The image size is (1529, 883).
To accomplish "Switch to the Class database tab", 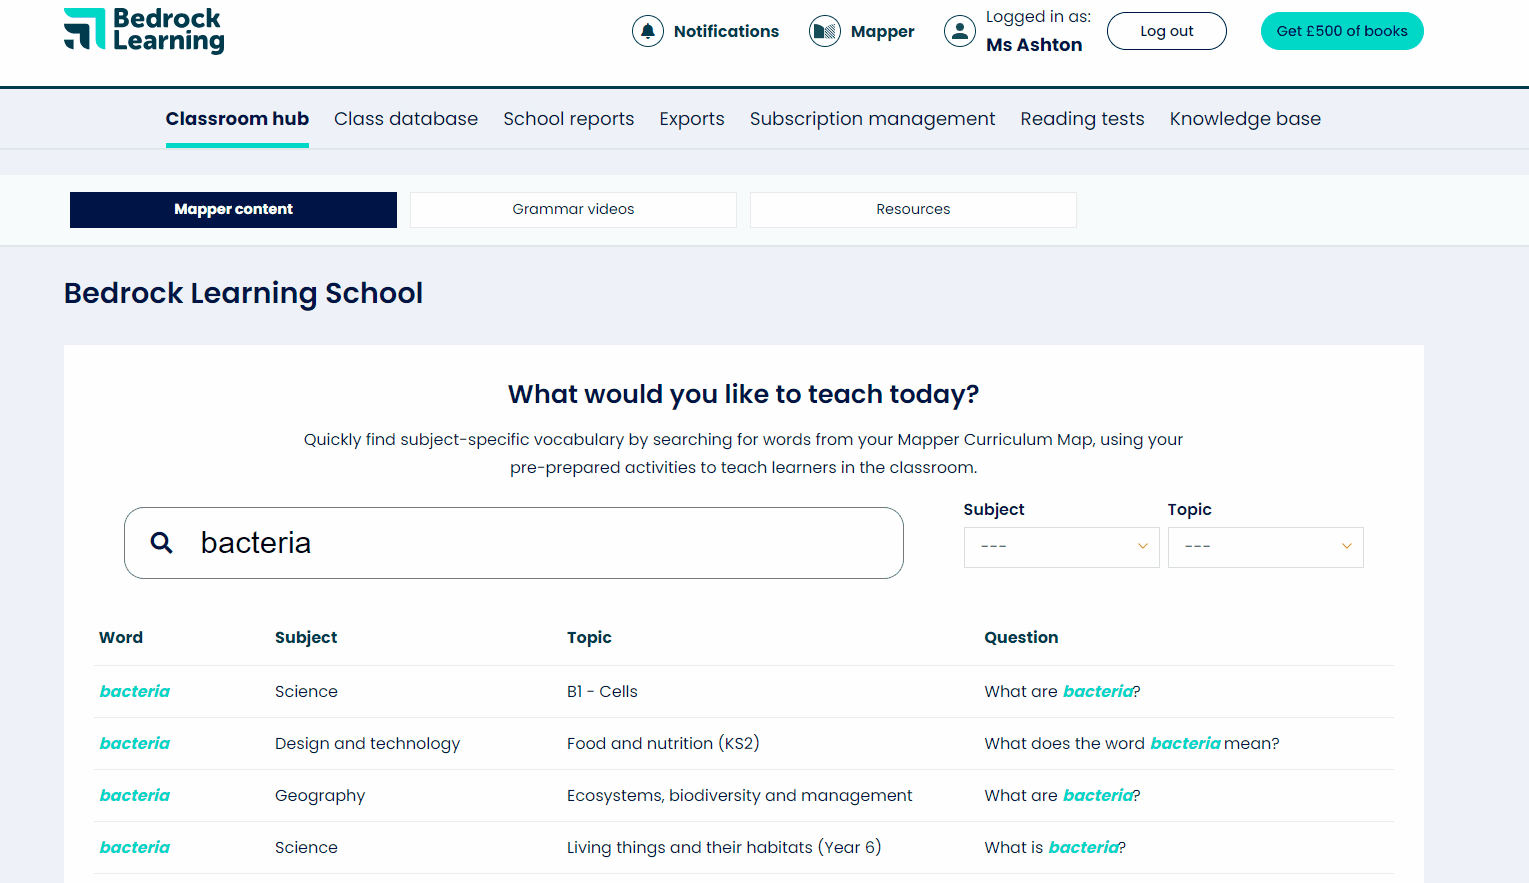I will (x=406, y=118).
